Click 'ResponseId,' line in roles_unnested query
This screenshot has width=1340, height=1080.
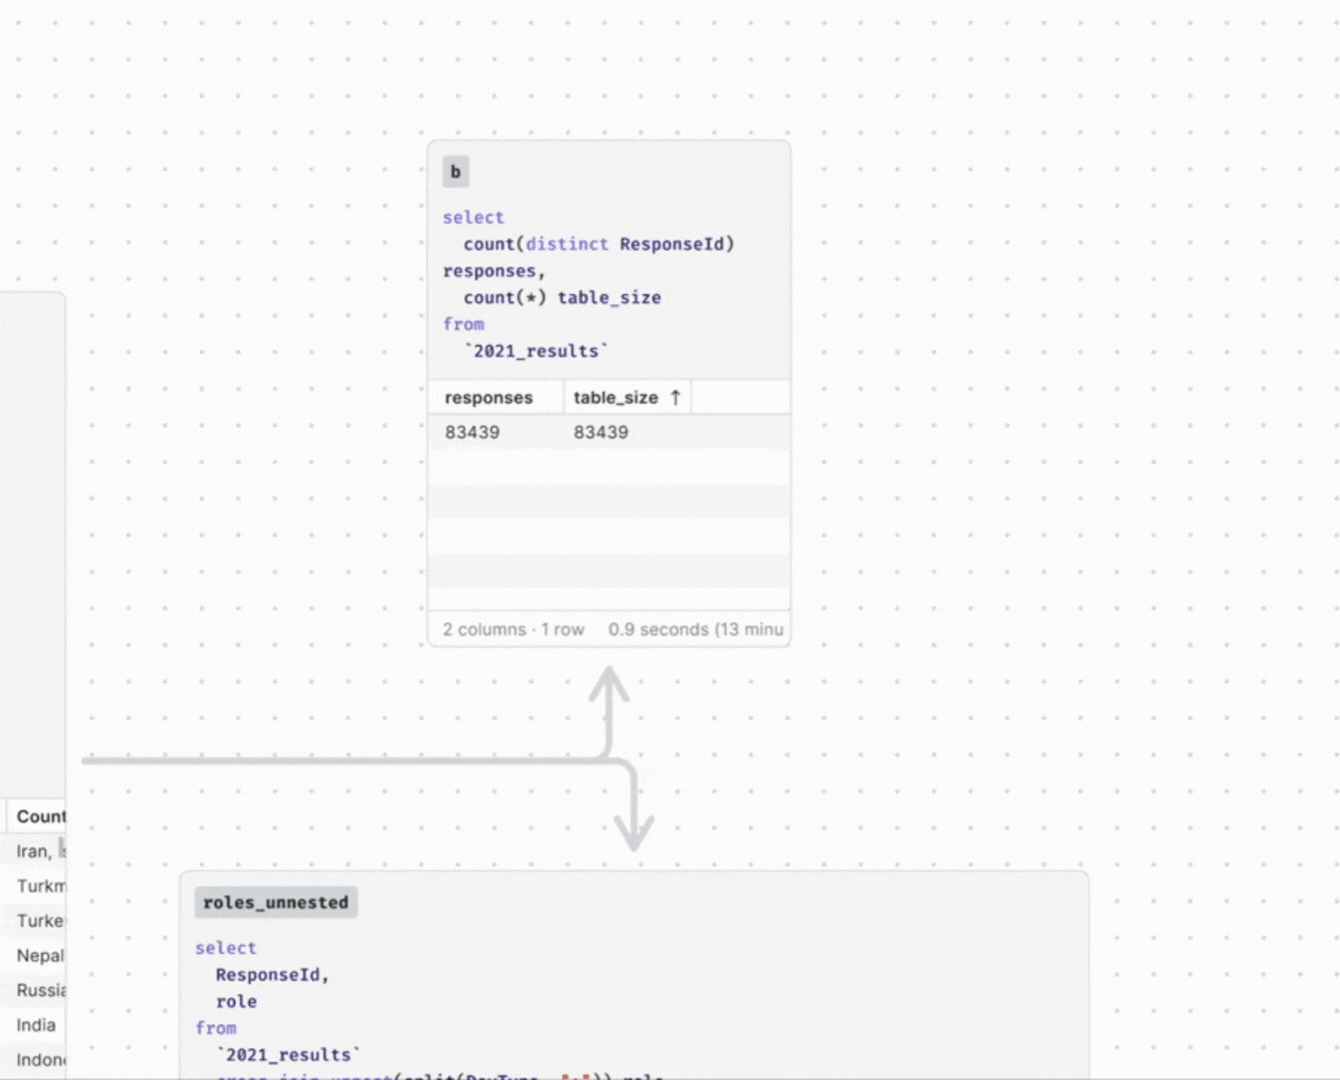point(272,975)
